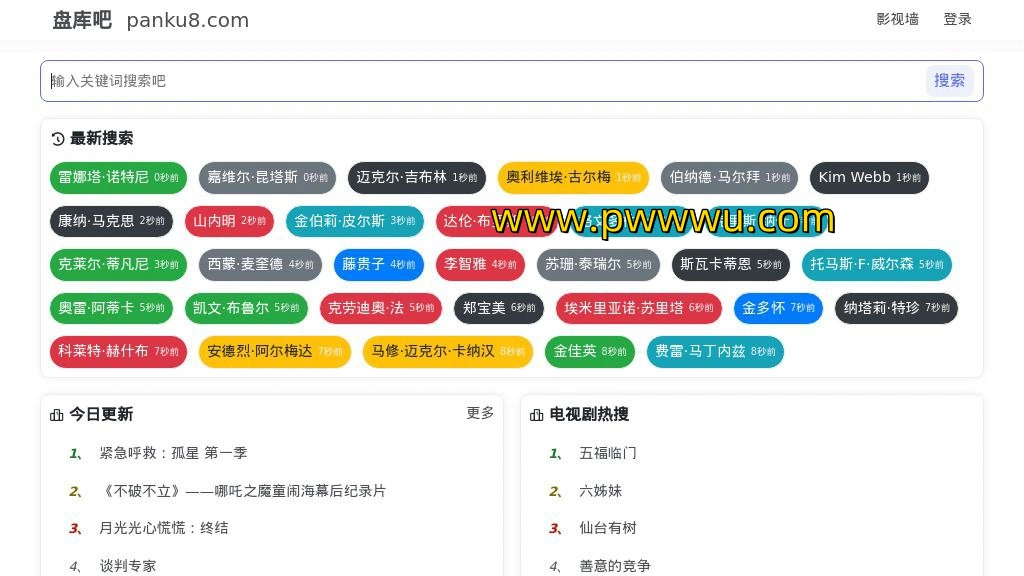Open 谈判专家 in today's updates

[128, 566]
